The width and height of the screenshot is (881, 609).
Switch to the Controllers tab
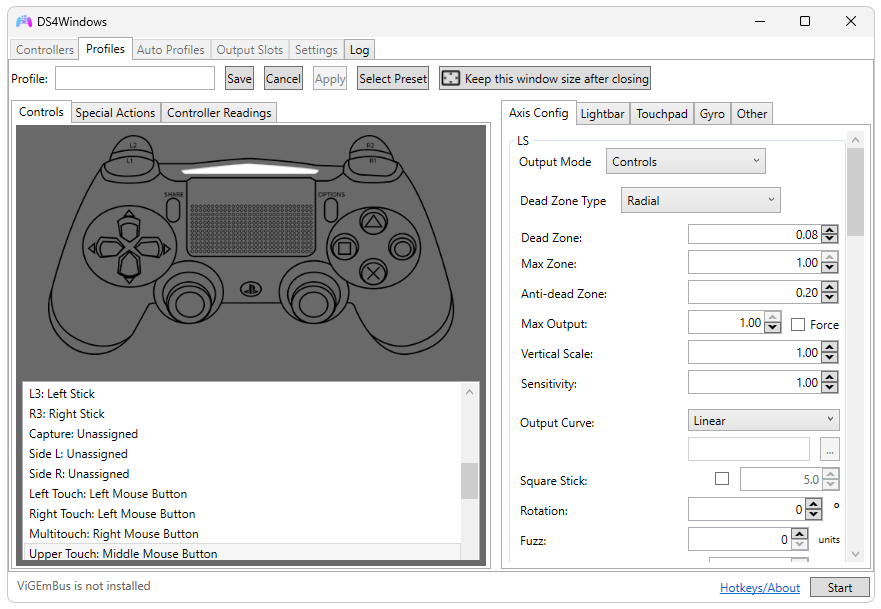point(44,49)
